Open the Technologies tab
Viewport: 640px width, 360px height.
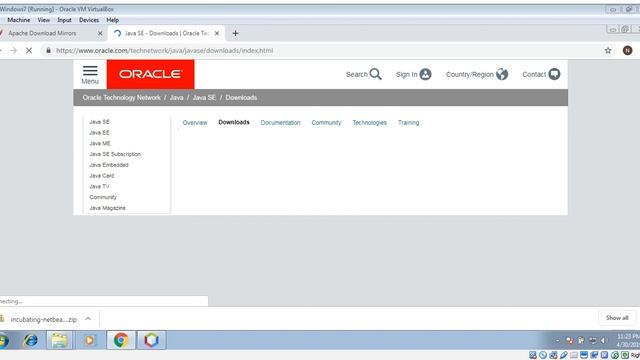(369, 122)
